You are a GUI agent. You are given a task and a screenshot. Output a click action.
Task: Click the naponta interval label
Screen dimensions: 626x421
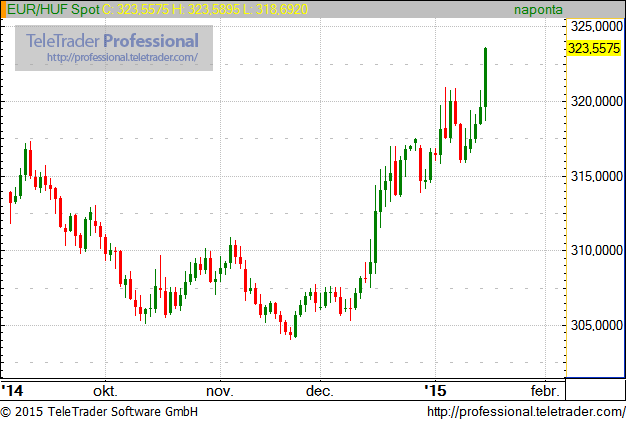[538, 10]
